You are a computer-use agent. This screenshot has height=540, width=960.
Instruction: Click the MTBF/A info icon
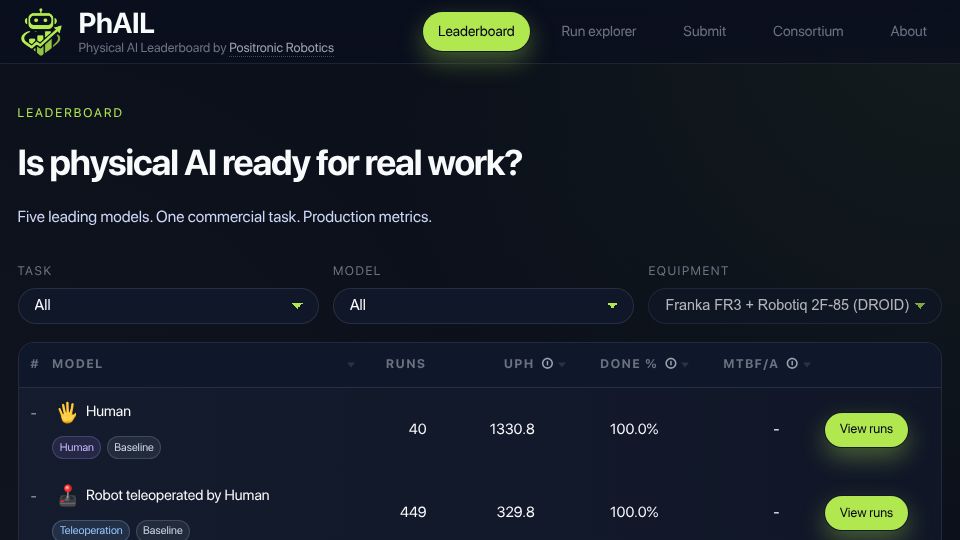click(792, 364)
